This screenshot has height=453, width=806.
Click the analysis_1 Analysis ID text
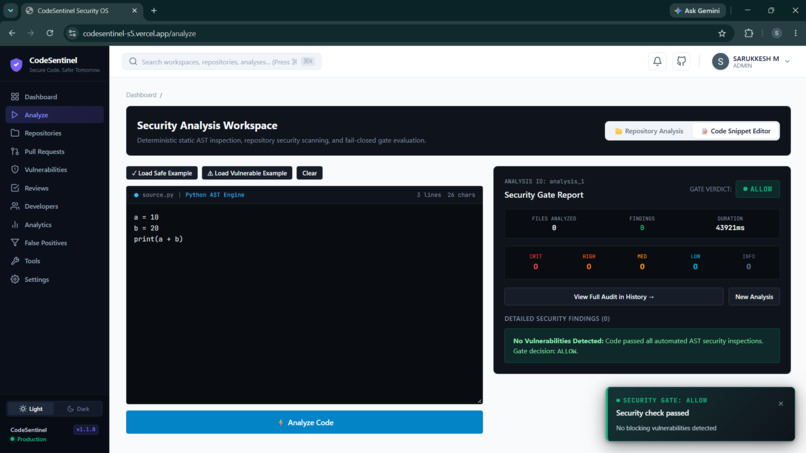coord(566,182)
